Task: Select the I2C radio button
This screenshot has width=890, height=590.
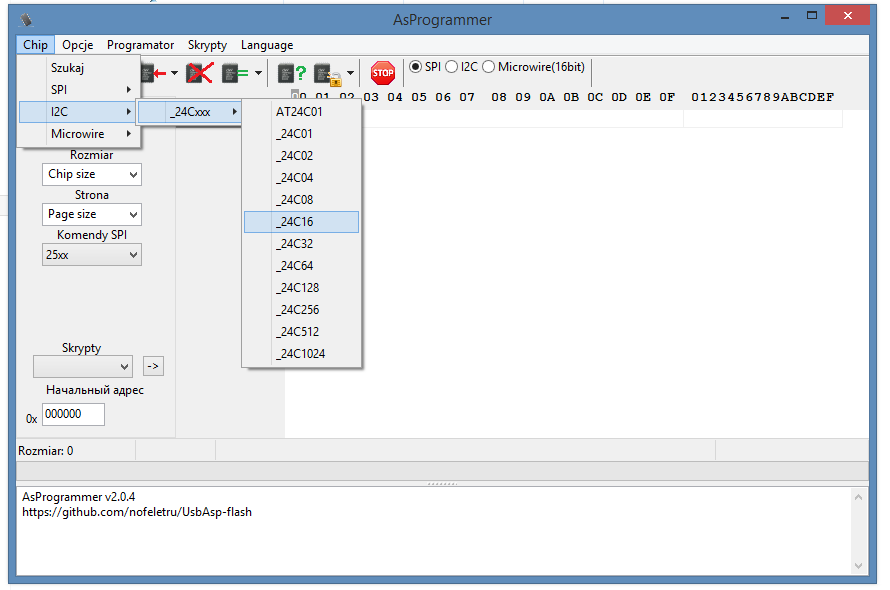Action: tap(452, 67)
